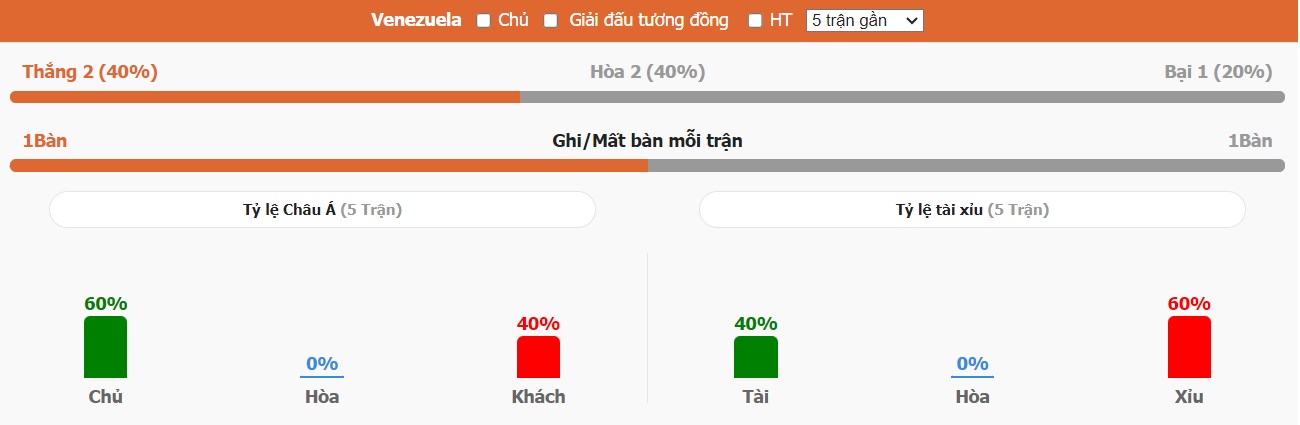Open the 5 trận gần dropdown
This screenshot has height=425, width=1300.
coord(865,20)
